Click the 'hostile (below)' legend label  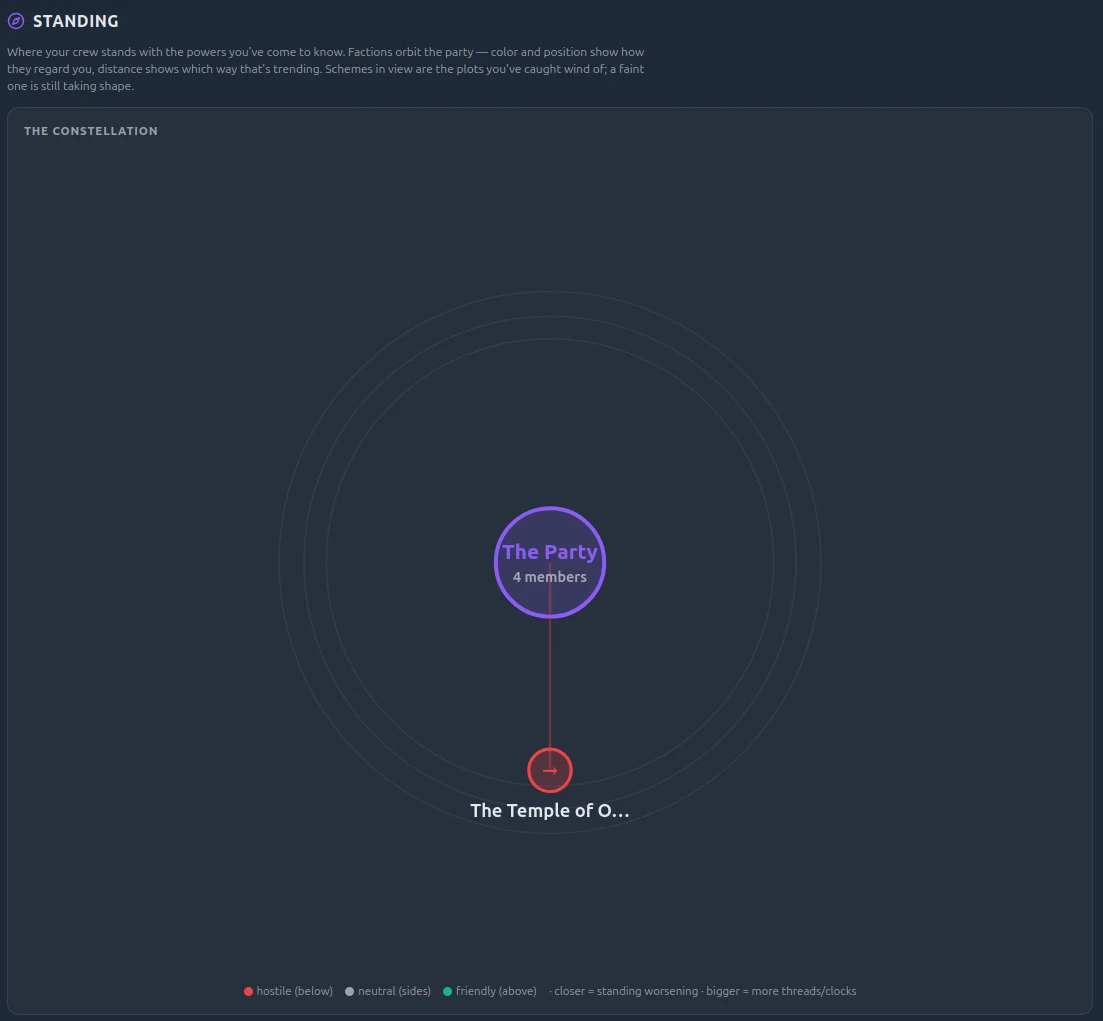[294, 991]
